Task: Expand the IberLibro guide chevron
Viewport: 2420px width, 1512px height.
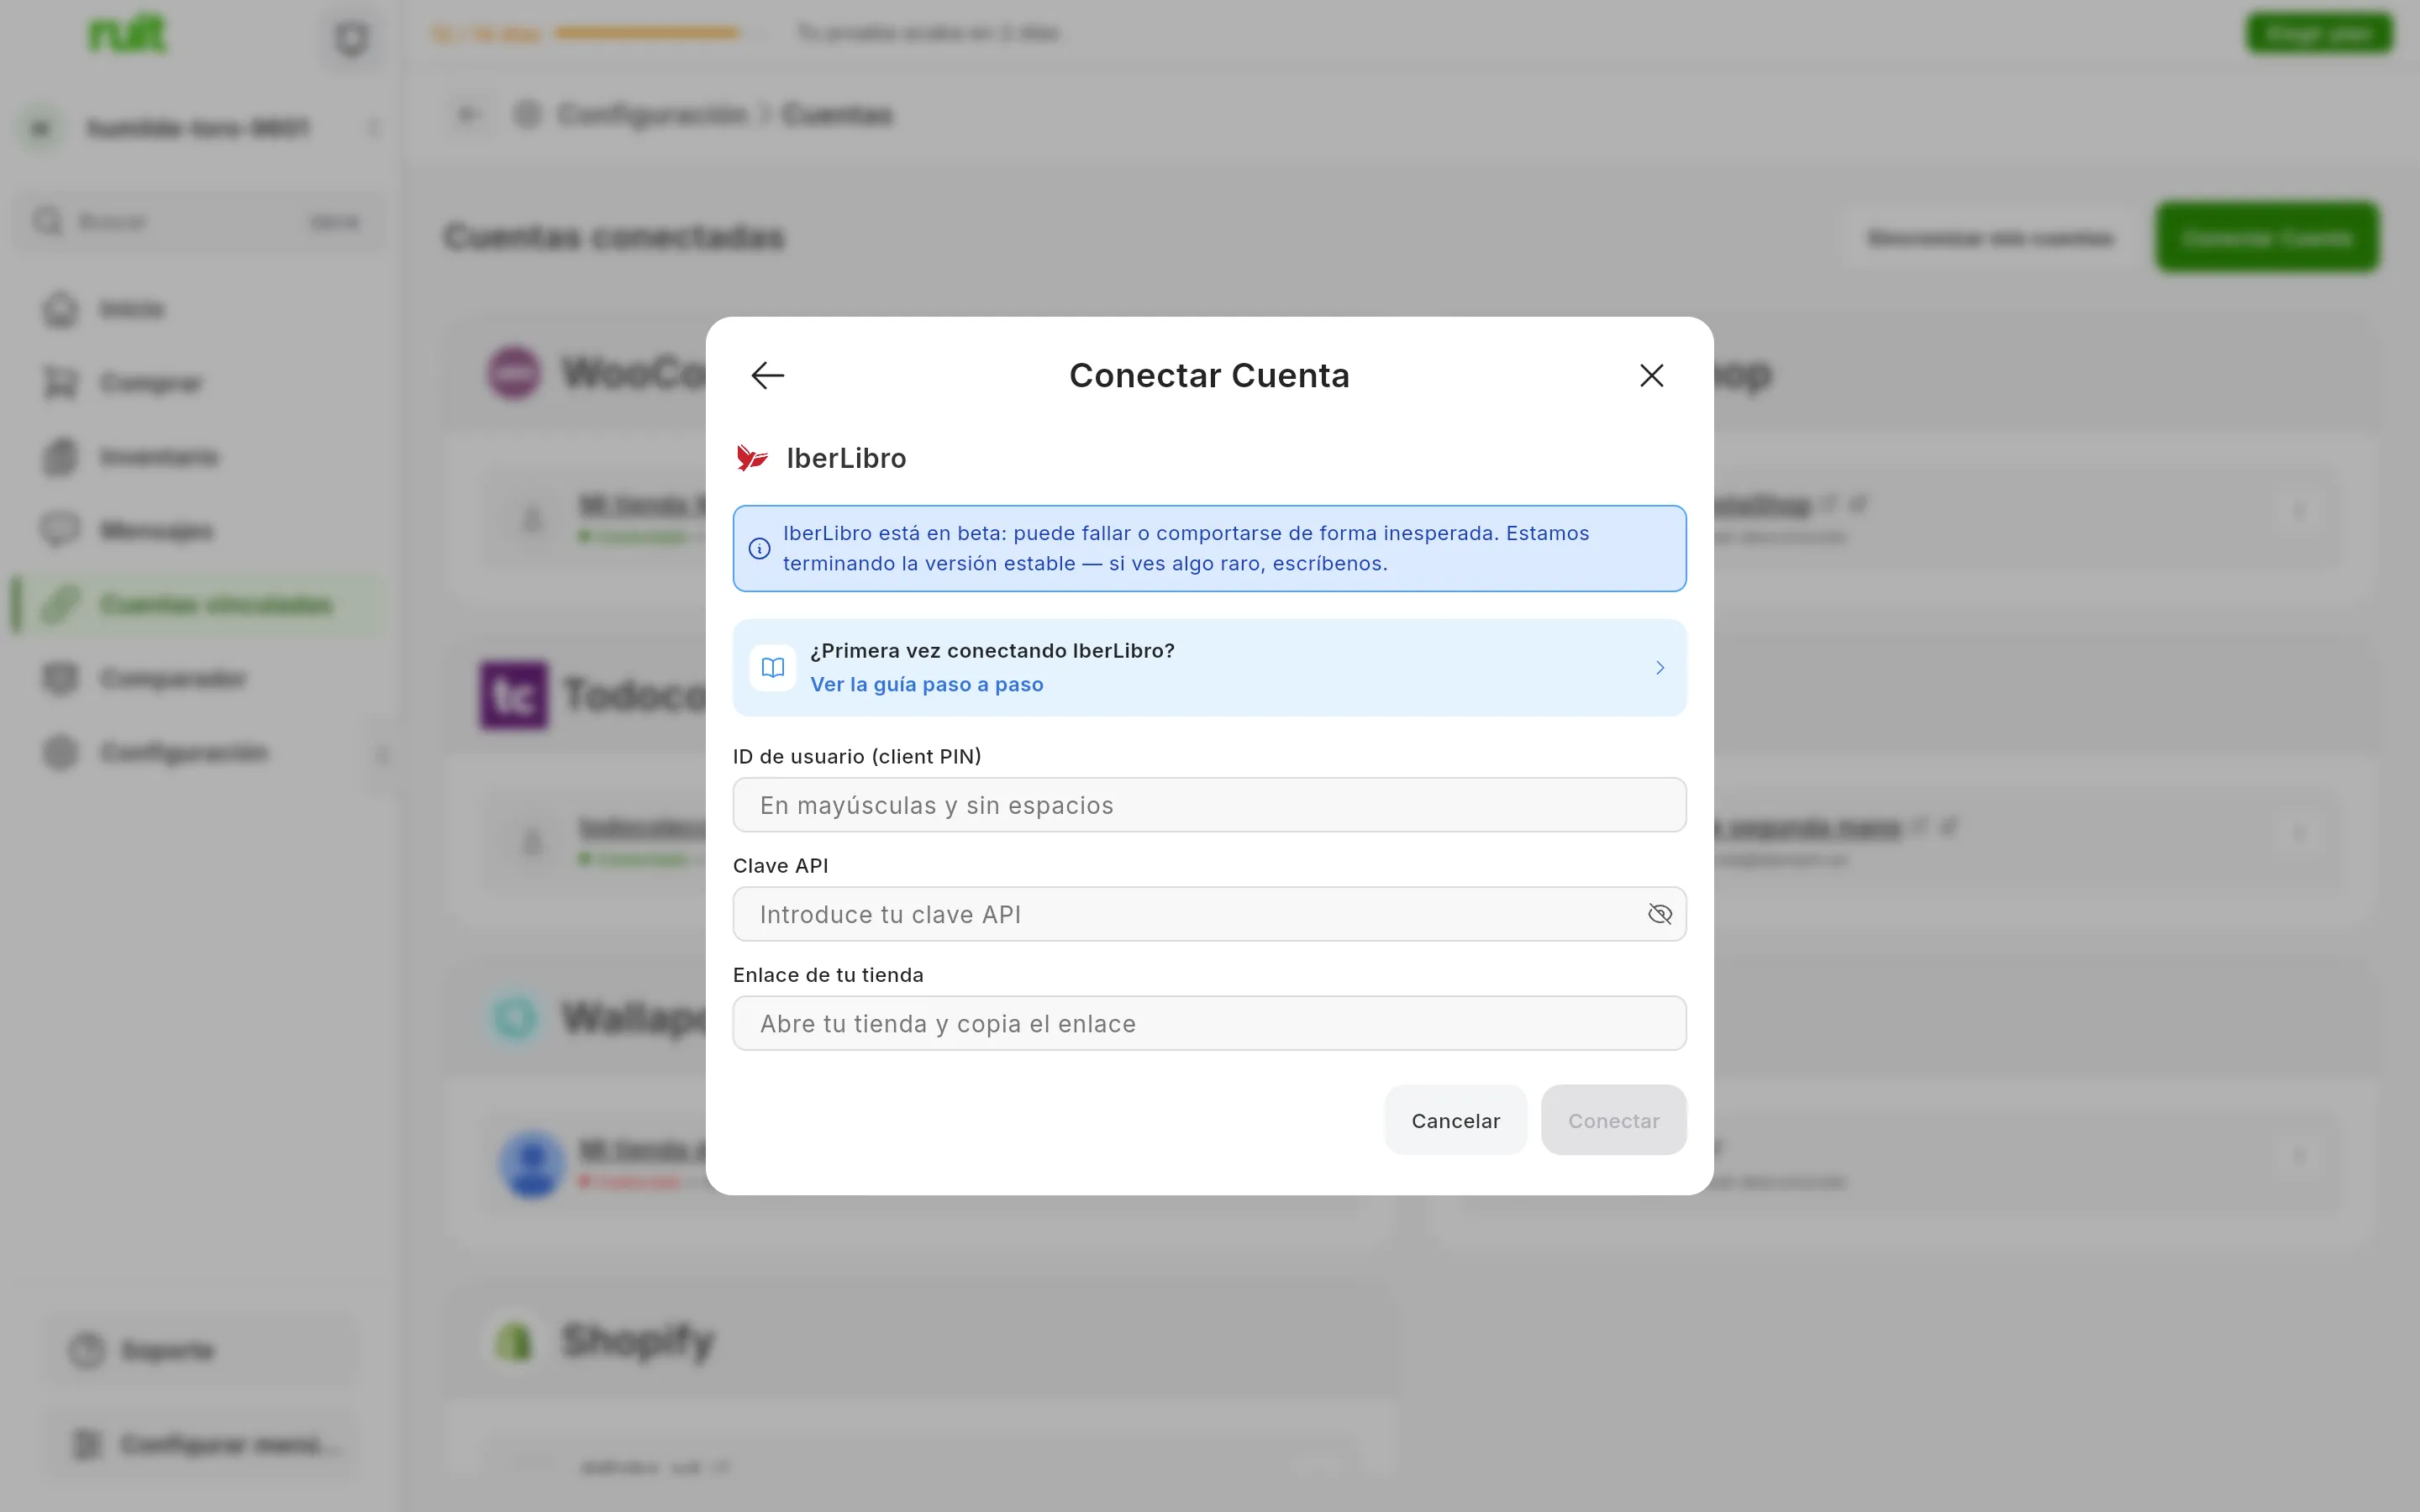Action: click(x=1660, y=667)
